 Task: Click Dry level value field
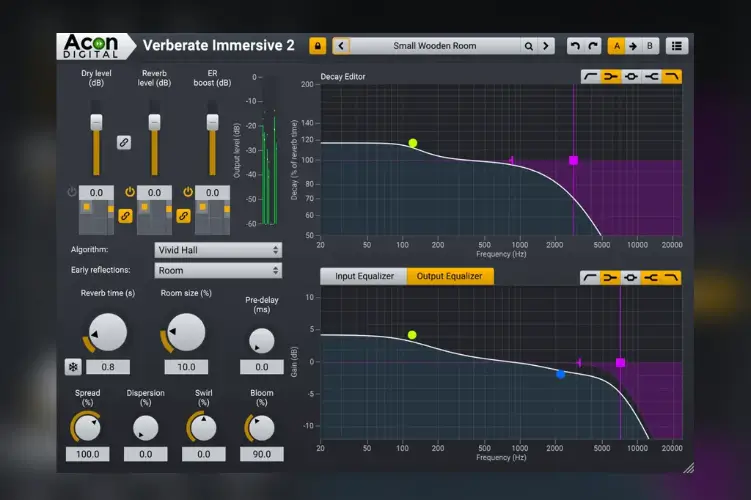pyautogui.click(x=96, y=193)
